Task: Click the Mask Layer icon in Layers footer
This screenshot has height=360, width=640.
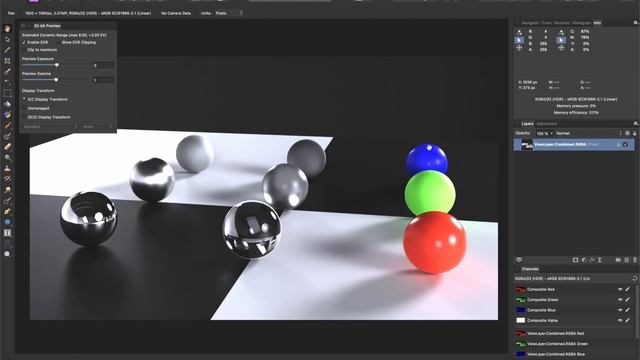Action: (575, 260)
